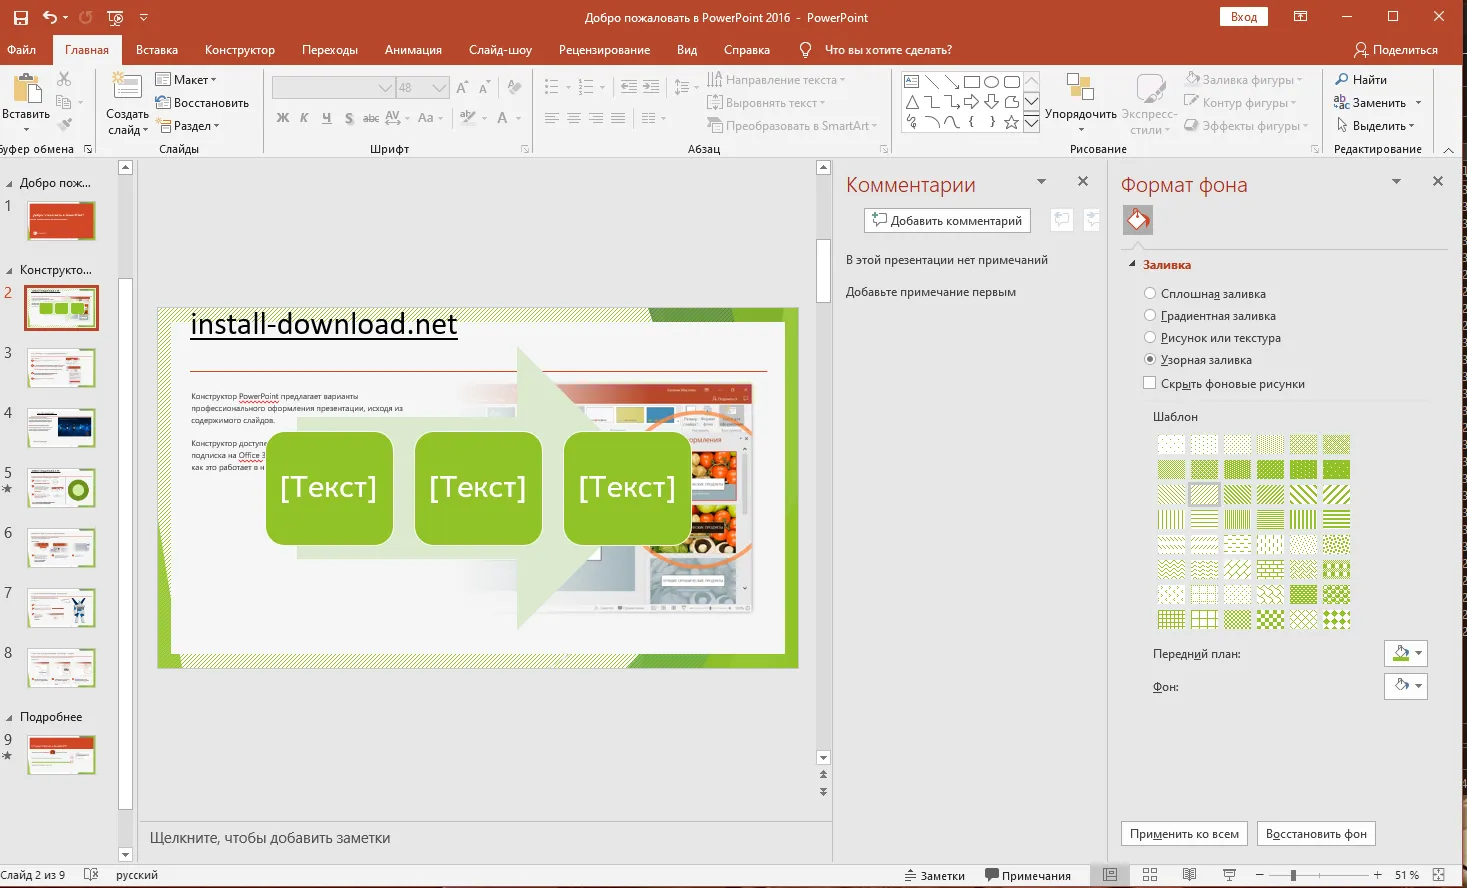Click the Bold (Ж) formatting icon
The image size is (1467, 888).
pyautogui.click(x=283, y=118)
